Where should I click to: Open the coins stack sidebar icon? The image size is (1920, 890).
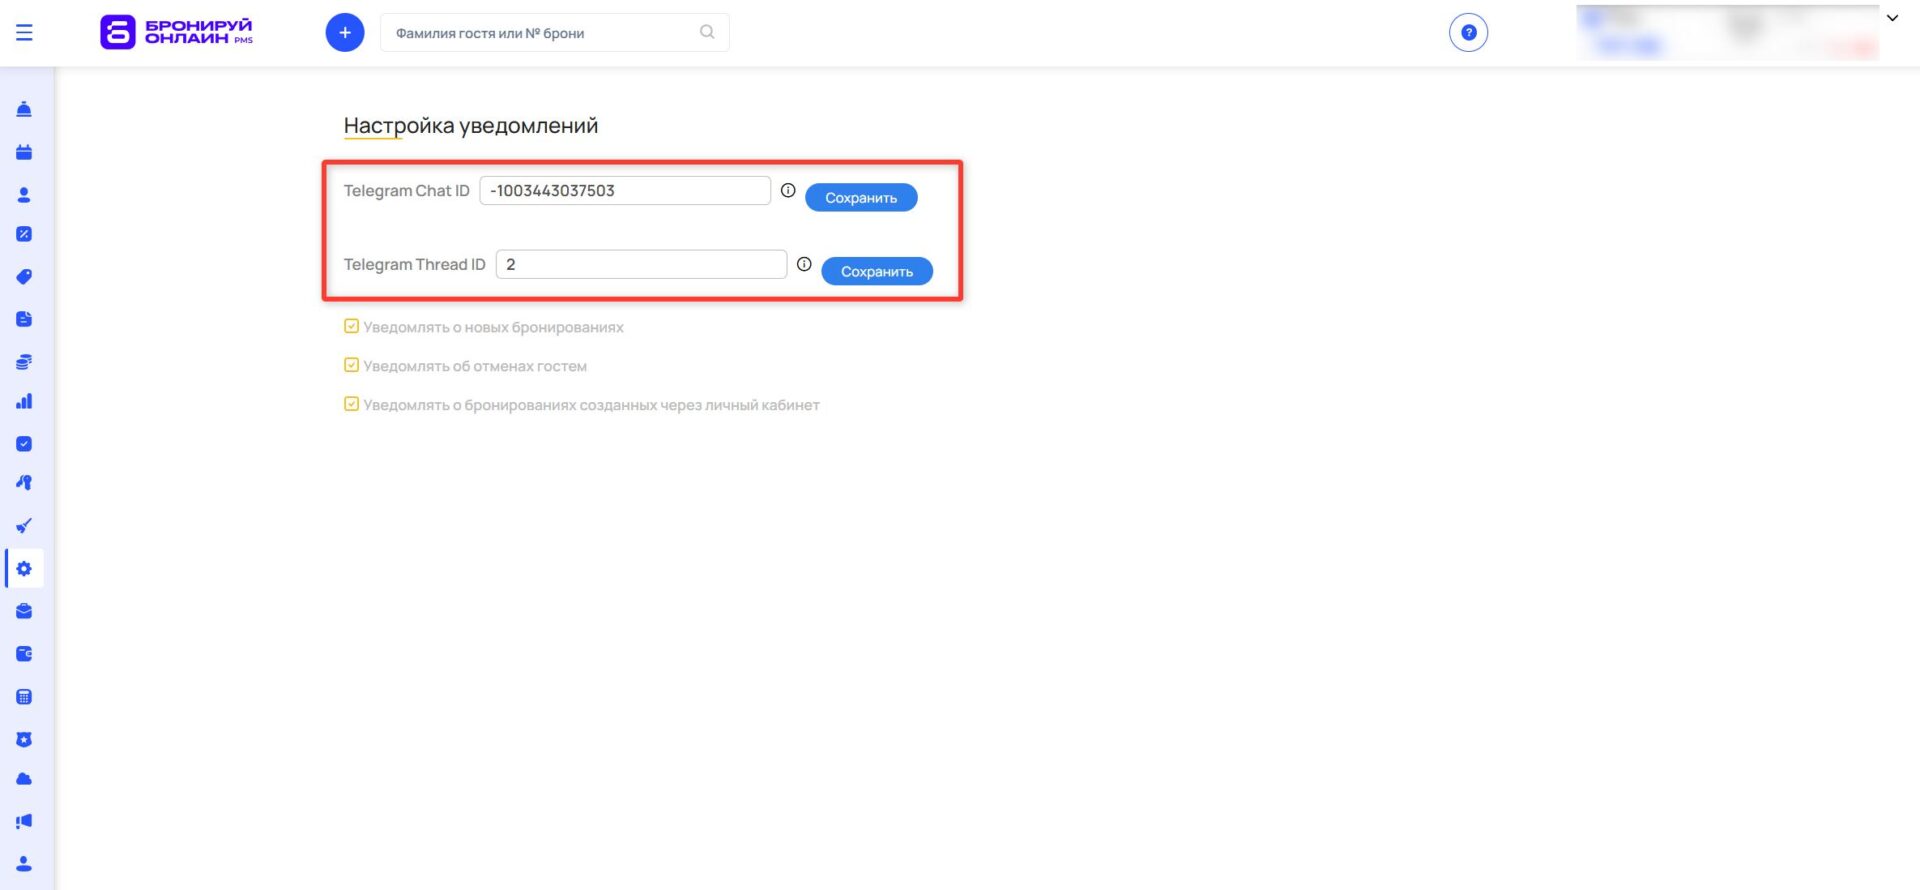24,361
